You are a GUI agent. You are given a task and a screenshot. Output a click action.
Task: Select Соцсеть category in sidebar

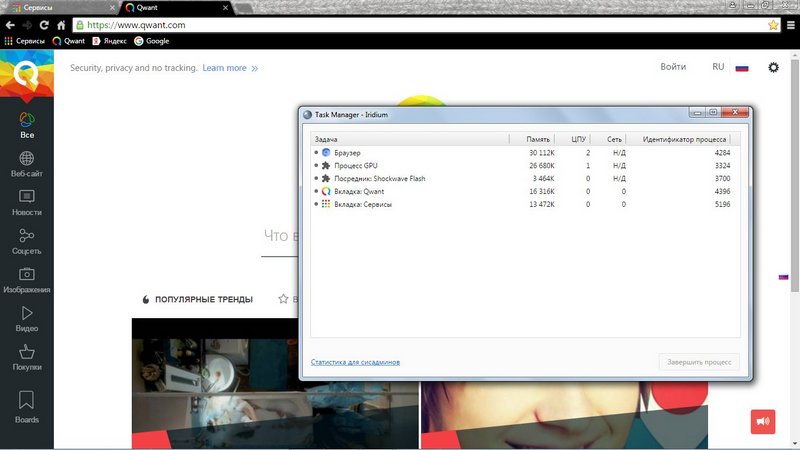[27, 241]
